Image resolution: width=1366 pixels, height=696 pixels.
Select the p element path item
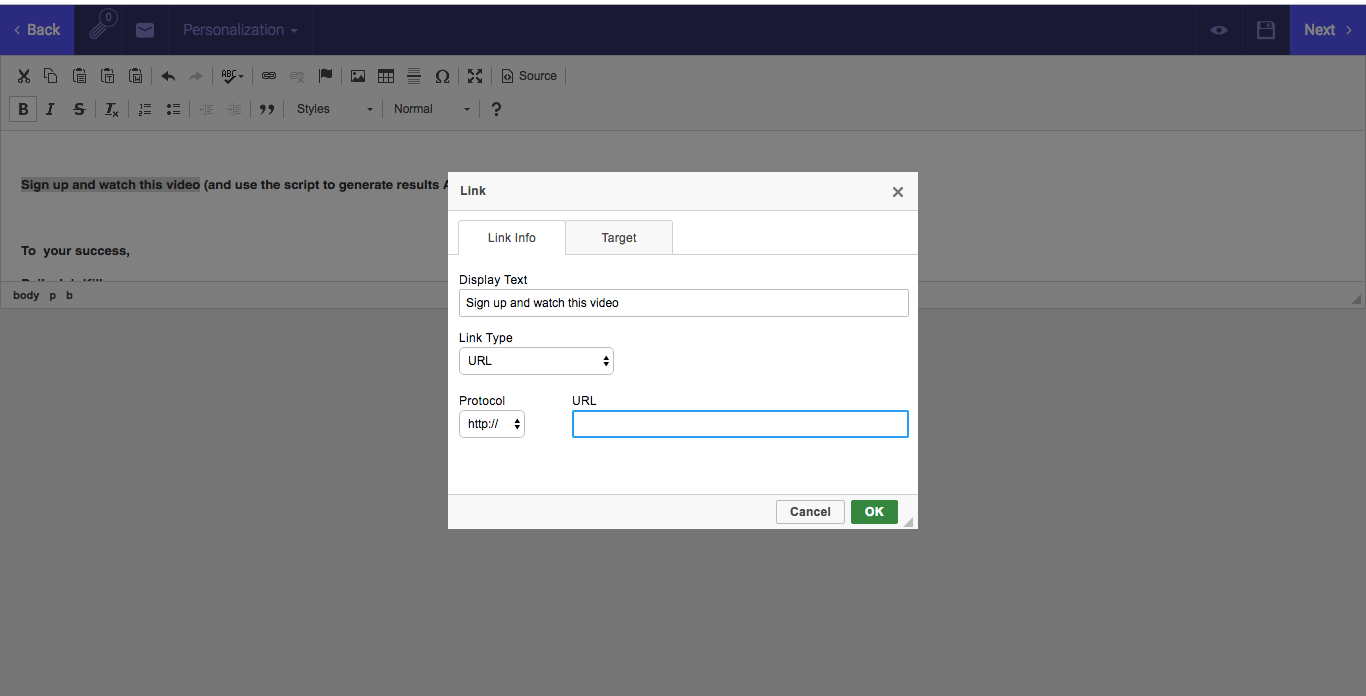[x=53, y=295]
